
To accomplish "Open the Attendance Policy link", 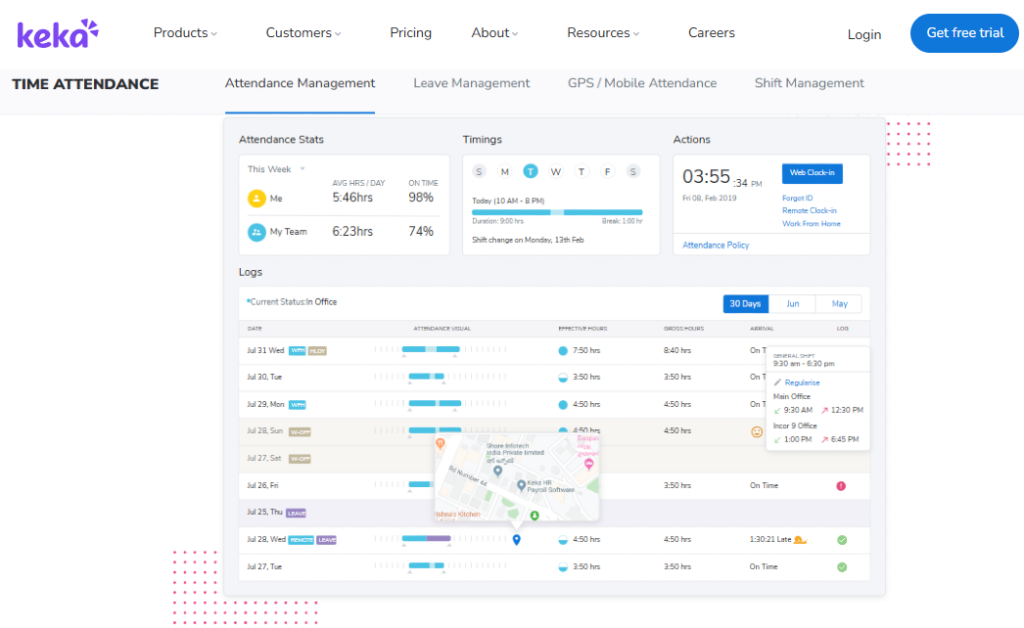I will (x=716, y=245).
